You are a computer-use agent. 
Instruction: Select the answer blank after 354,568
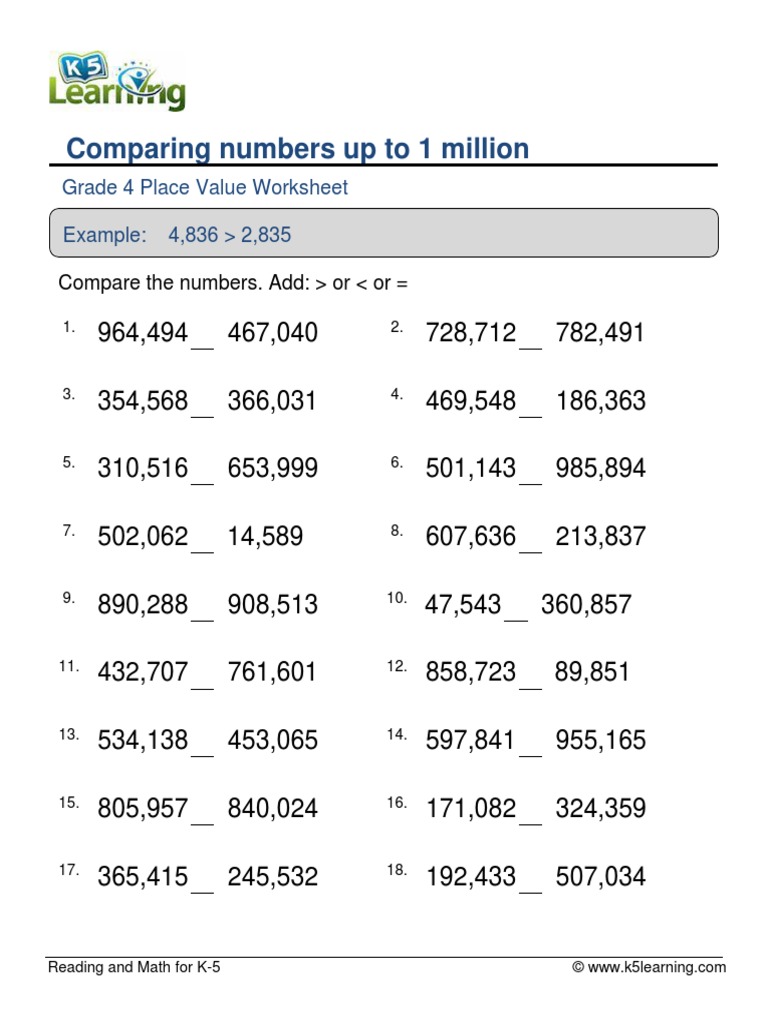[202, 408]
